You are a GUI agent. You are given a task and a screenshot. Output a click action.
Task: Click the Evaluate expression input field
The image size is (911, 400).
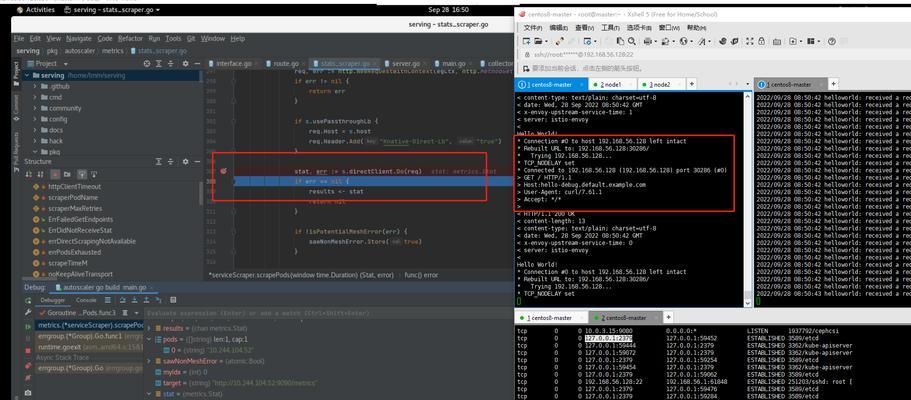coord(328,313)
